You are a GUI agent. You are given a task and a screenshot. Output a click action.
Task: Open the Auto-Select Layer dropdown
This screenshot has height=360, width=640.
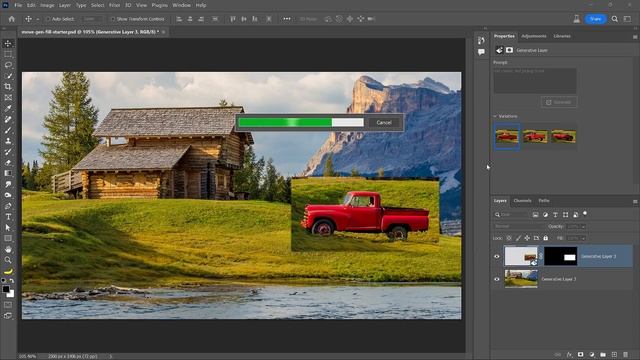point(92,19)
